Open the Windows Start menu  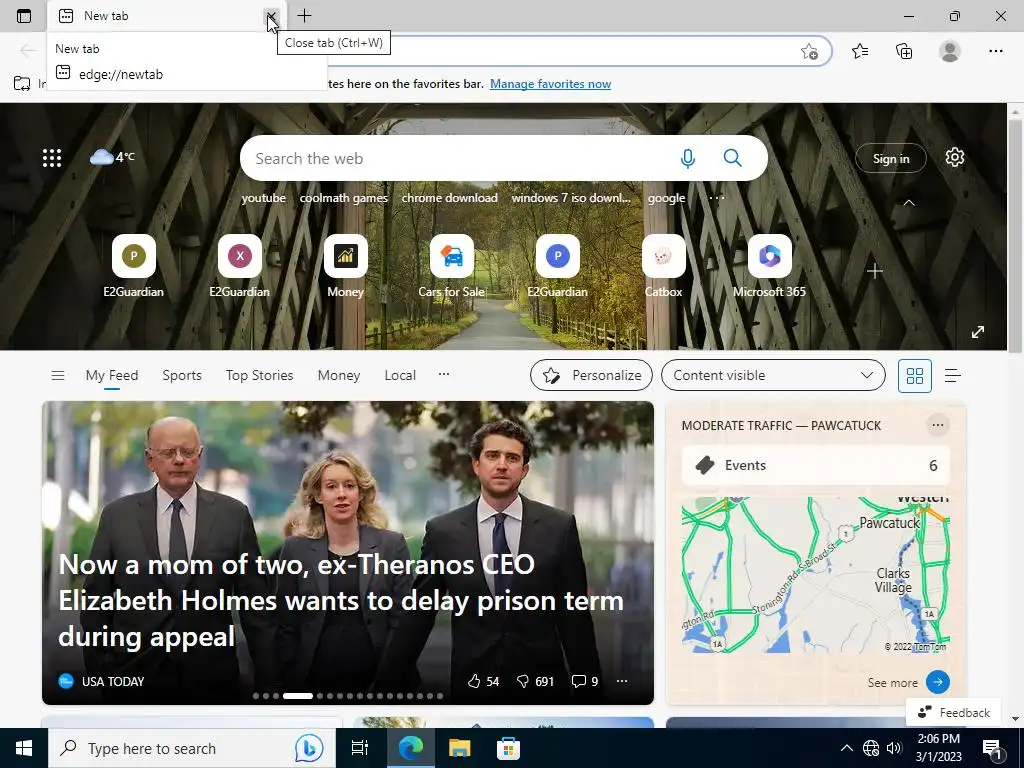[x=24, y=748]
